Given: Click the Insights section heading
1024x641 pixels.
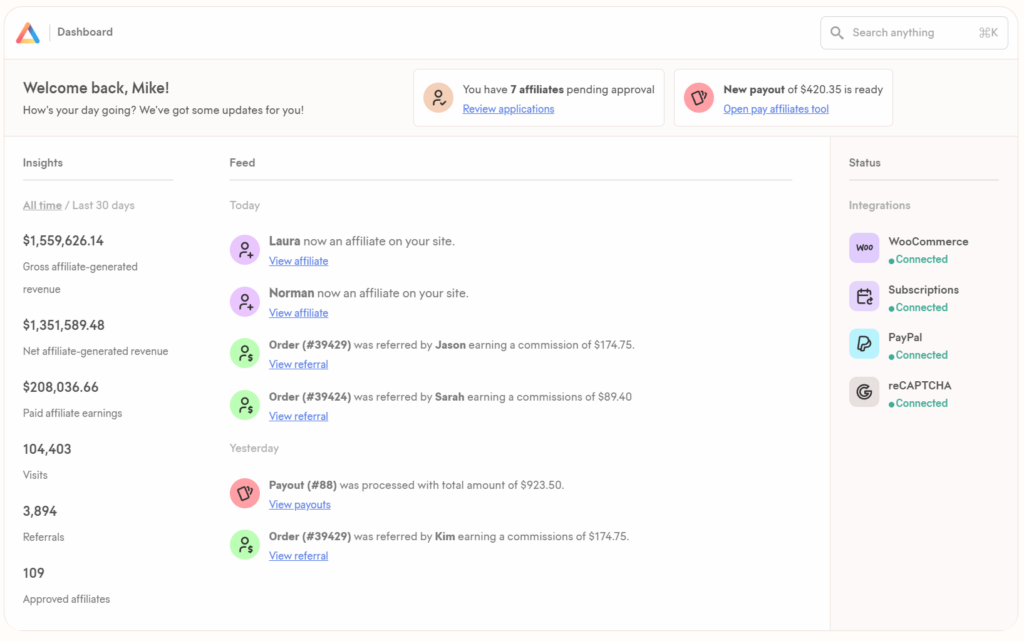Looking at the screenshot, I should [x=43, y=163].
